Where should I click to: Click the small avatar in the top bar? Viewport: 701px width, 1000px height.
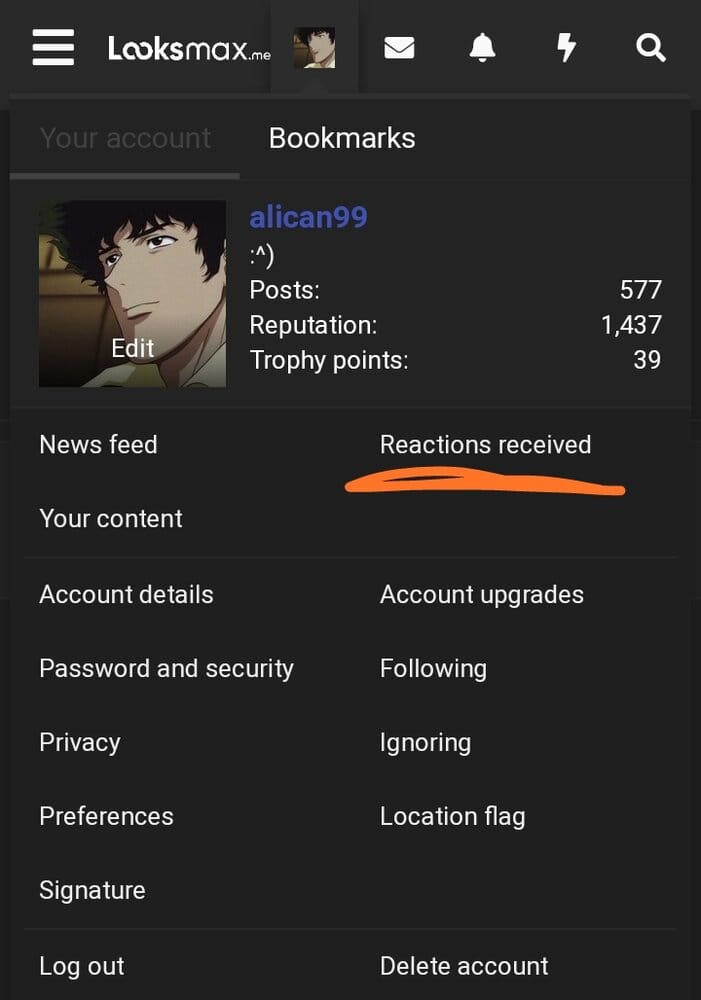pyautogui.click(x=314, y=48)
